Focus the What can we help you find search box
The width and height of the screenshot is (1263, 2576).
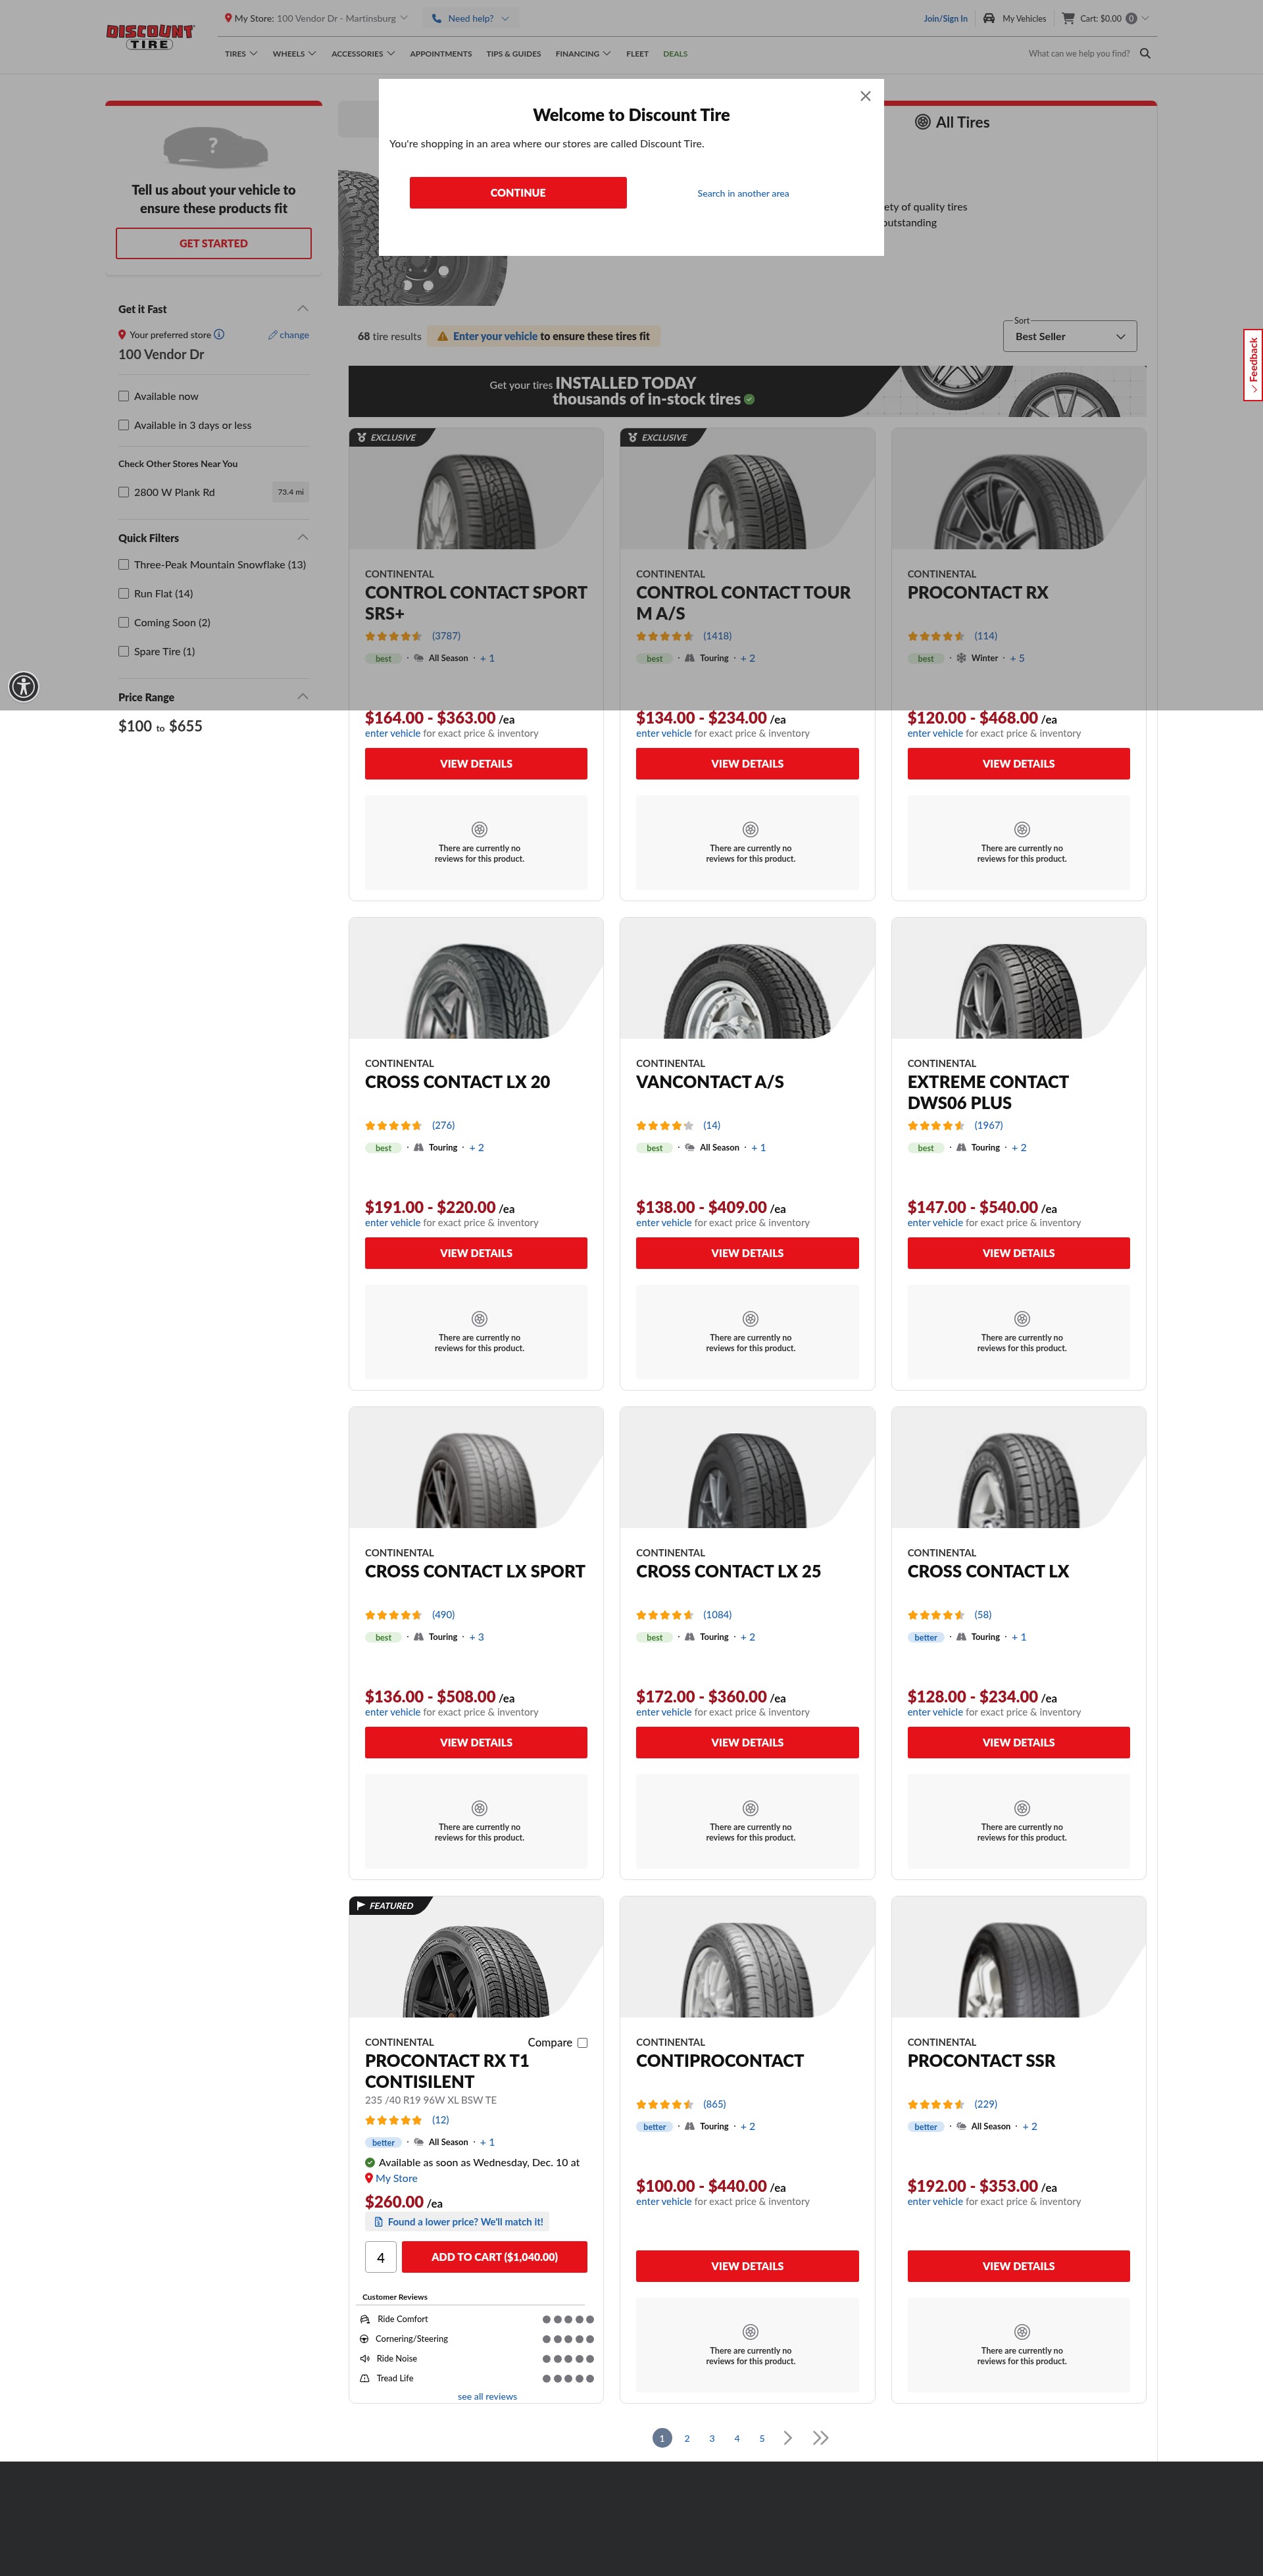(1079, 54)
